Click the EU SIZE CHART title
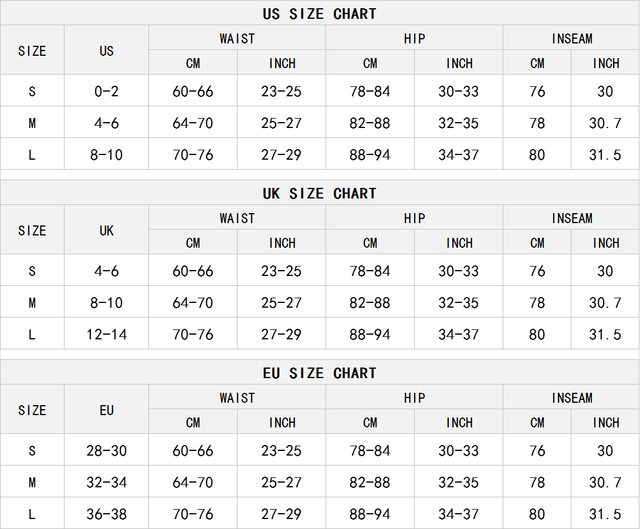 320,373
